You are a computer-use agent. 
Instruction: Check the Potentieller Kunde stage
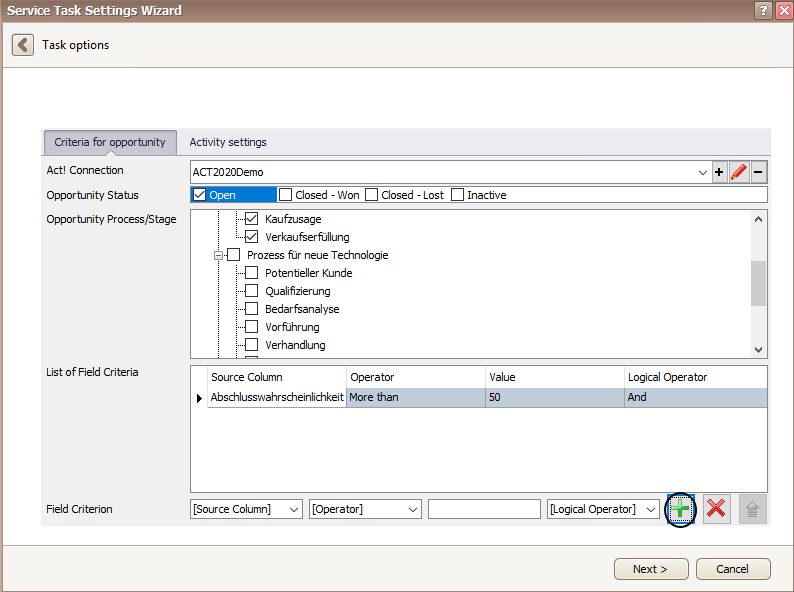click(252, 273)
